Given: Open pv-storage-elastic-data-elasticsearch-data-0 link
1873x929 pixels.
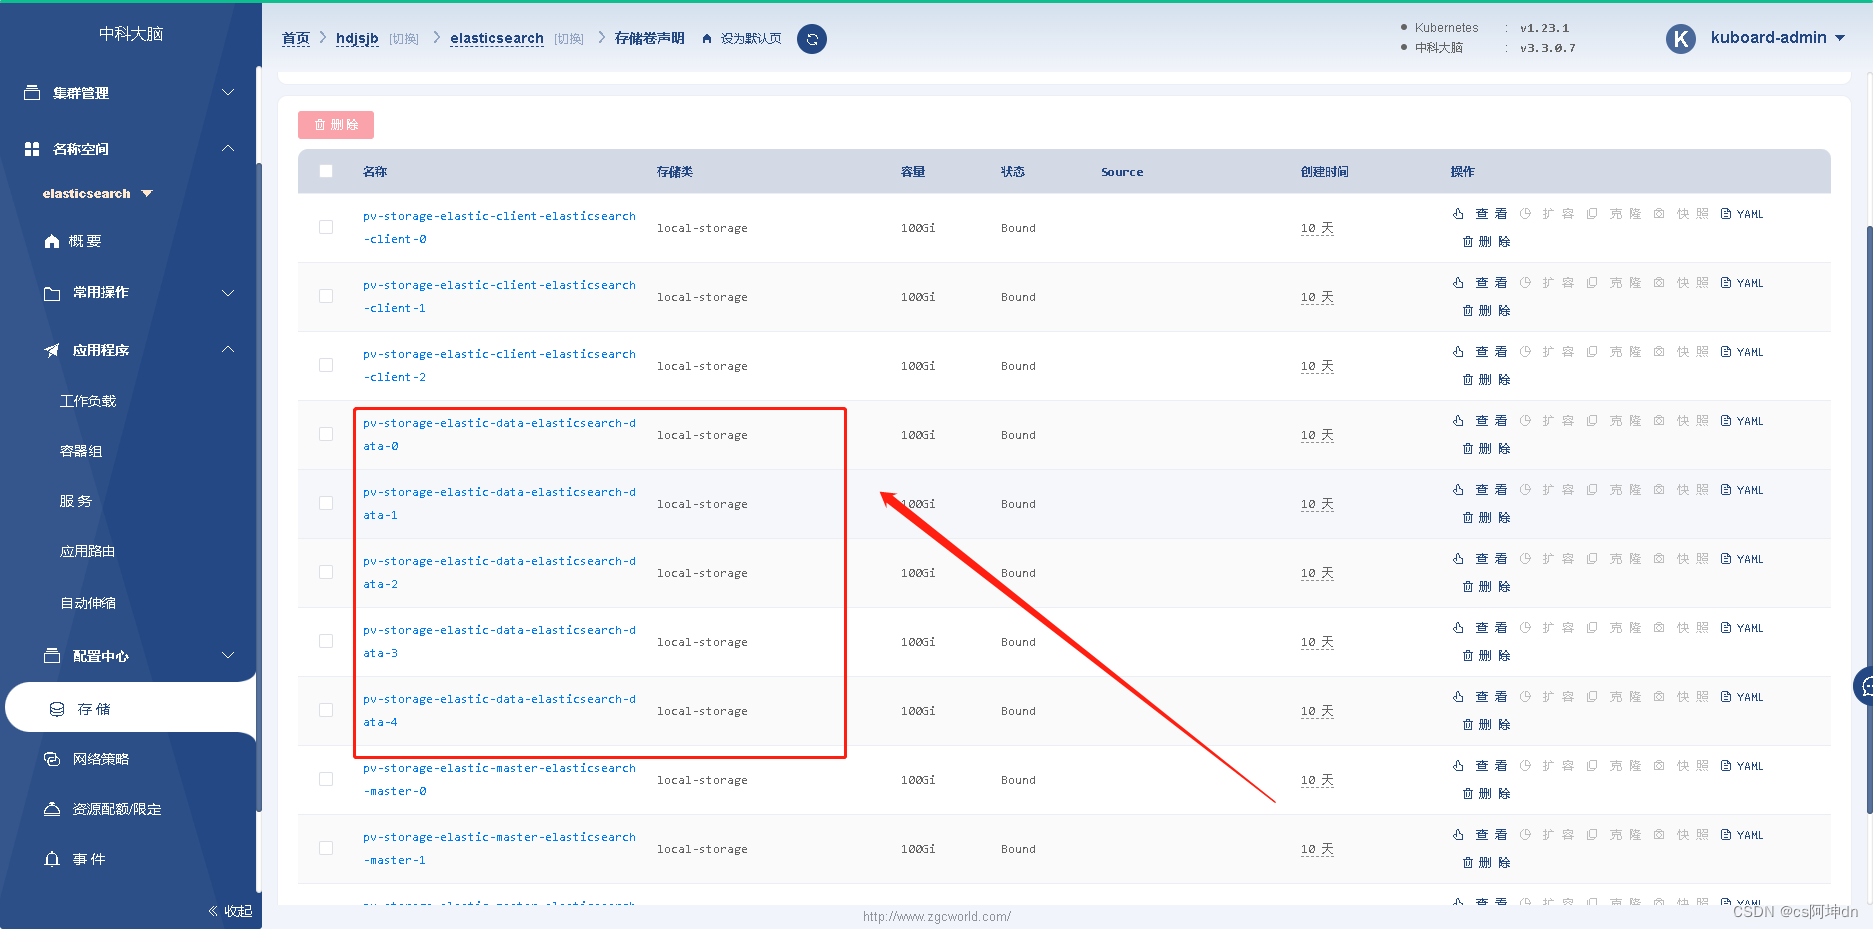Looking at the screenshot, I should 499,434.
